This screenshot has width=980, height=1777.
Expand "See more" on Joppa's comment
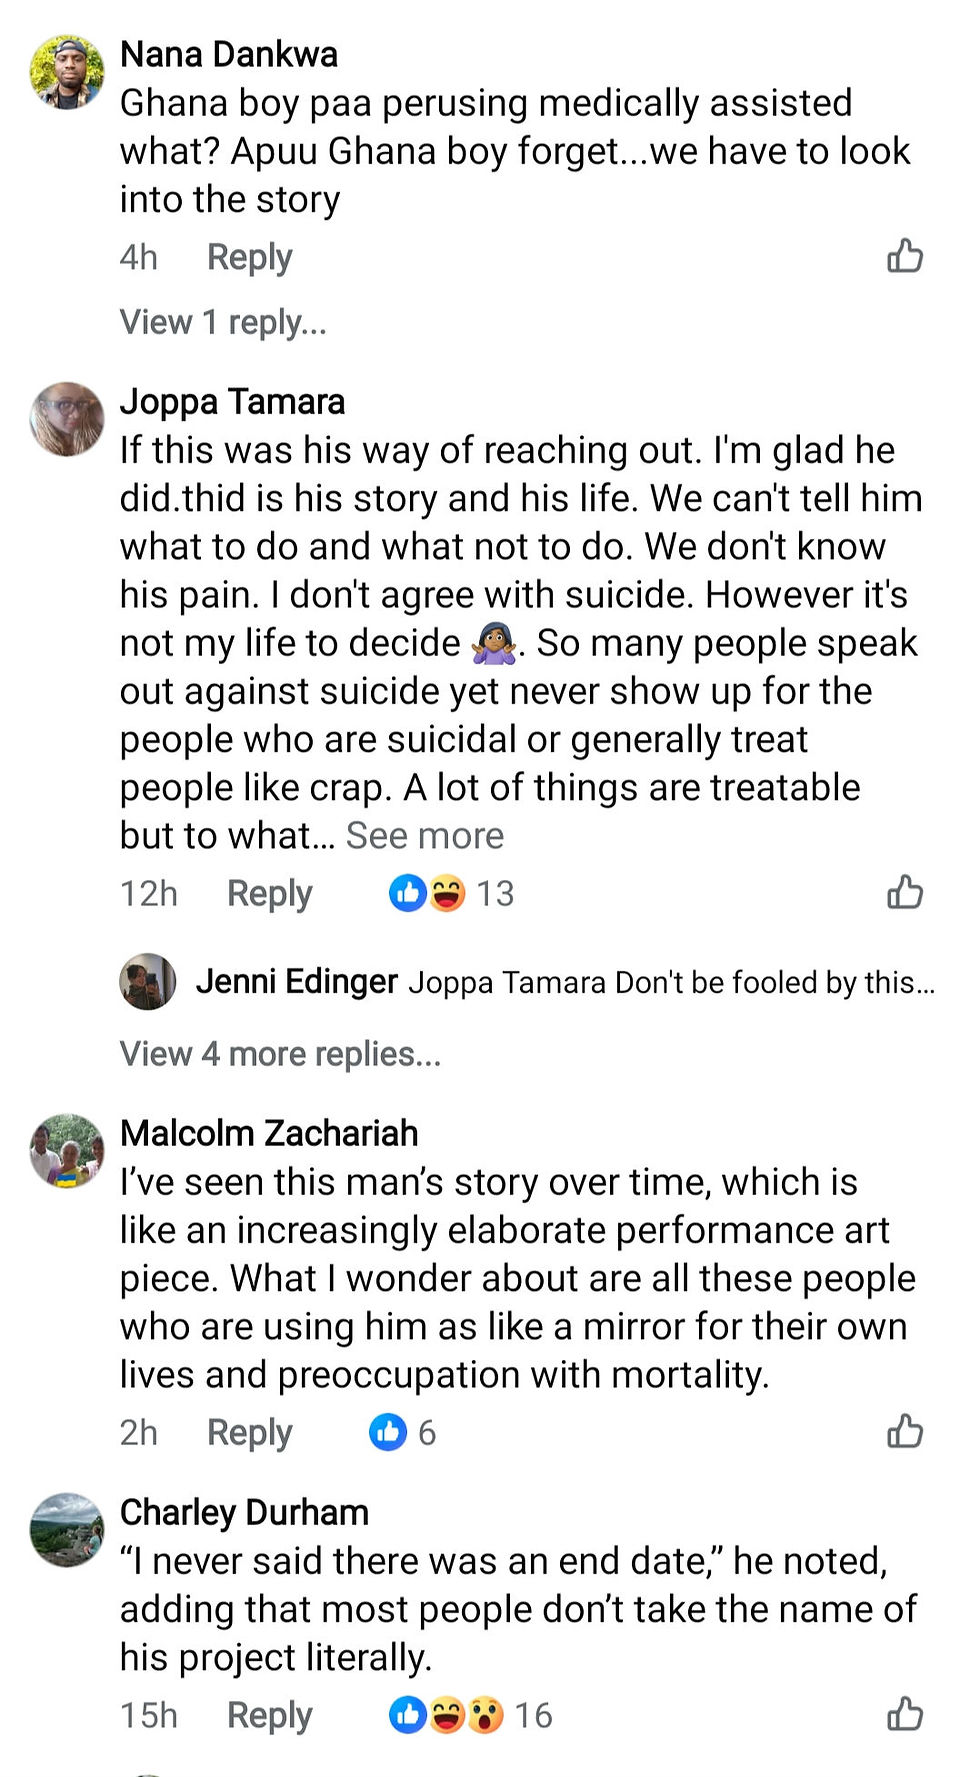pyautogui.click(x=425, y=836)
